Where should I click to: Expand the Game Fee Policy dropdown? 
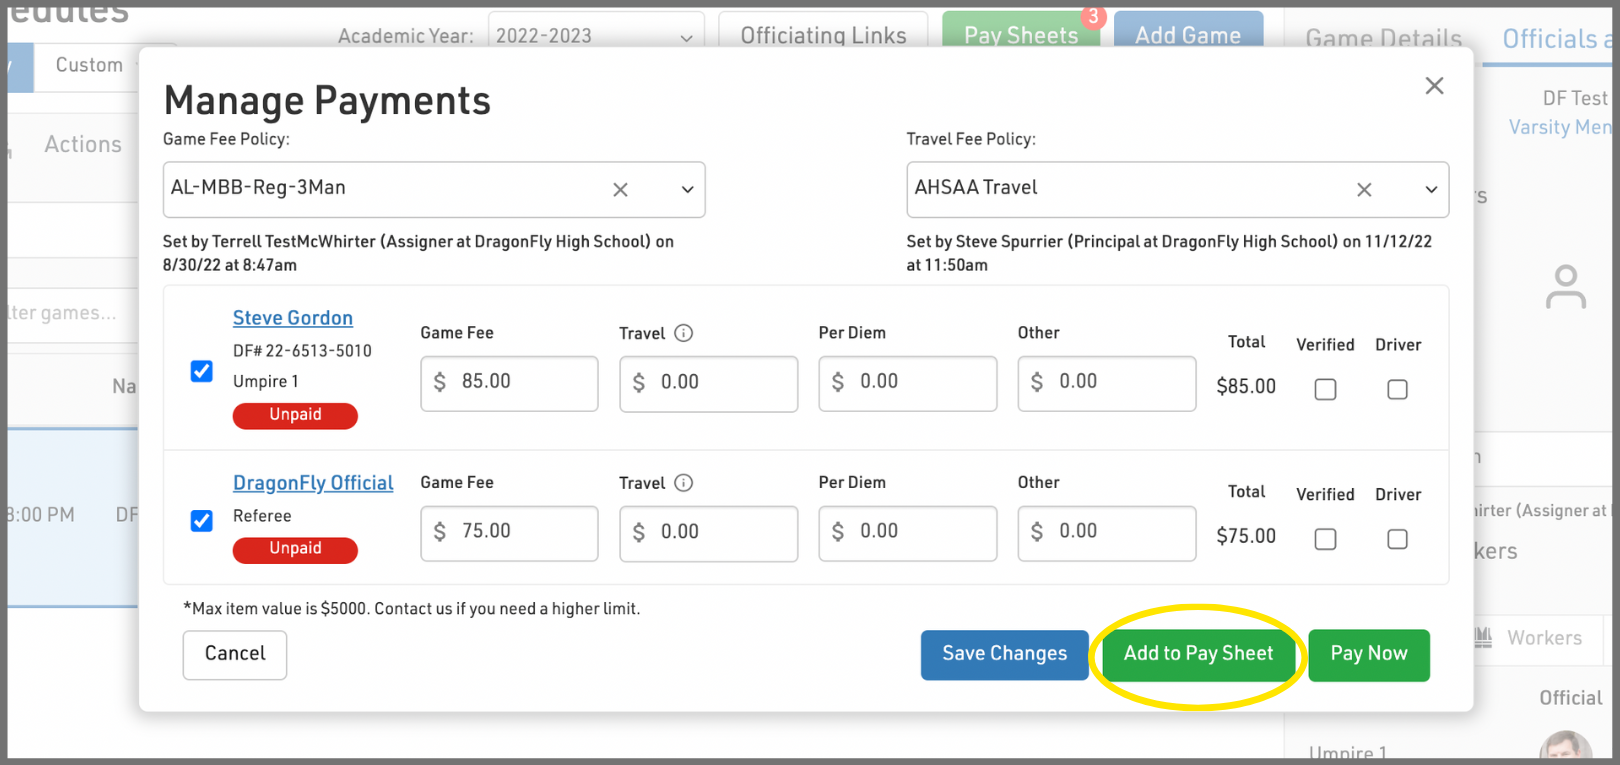(x=687, y=190)
